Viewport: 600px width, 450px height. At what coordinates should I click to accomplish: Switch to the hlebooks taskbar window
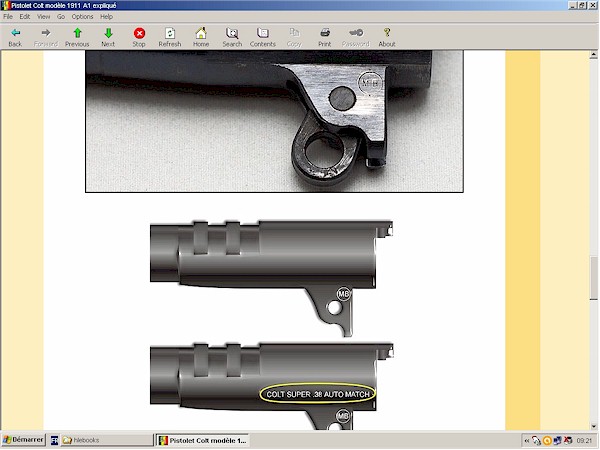(x=107, y=440)
